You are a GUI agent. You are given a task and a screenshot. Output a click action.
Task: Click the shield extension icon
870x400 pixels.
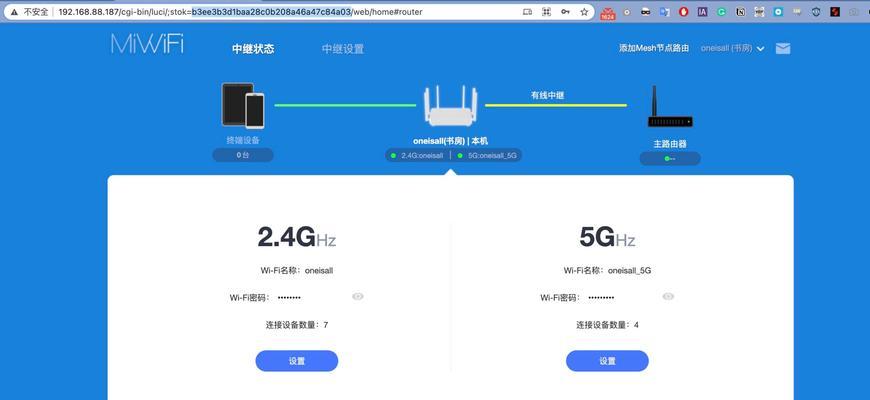816,12
